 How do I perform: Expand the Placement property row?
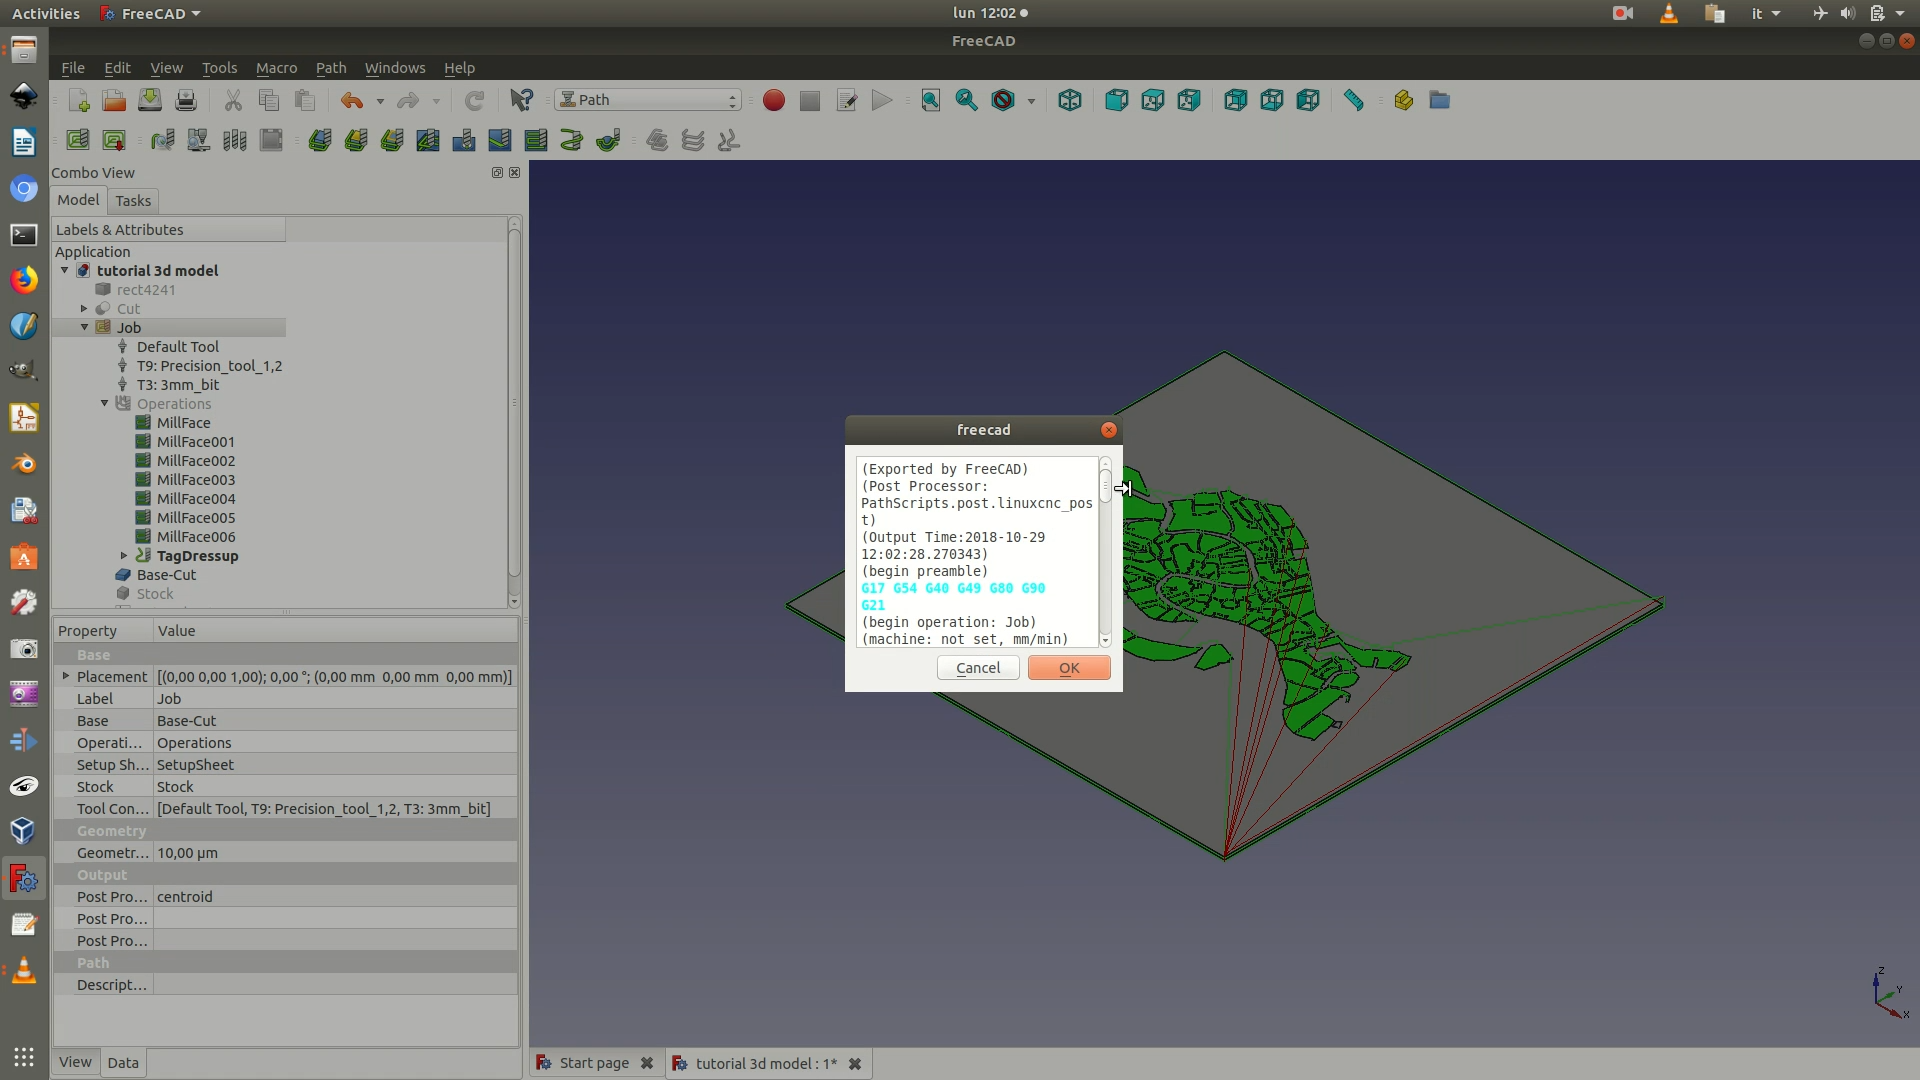coord(66,677)
